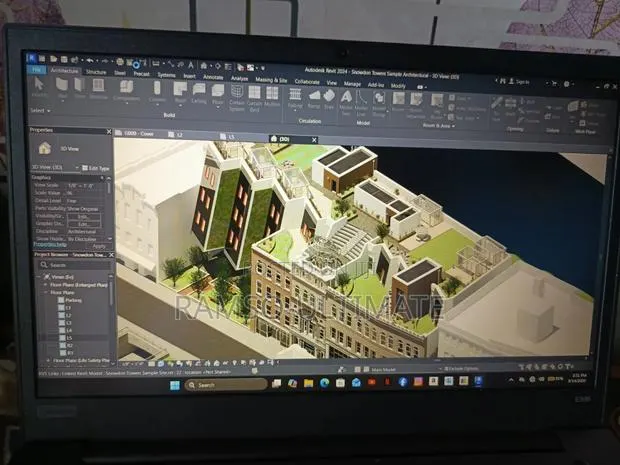Select the L5 floor plan item
This screenshot has width=620, height=465.
(x=68, y=338)
